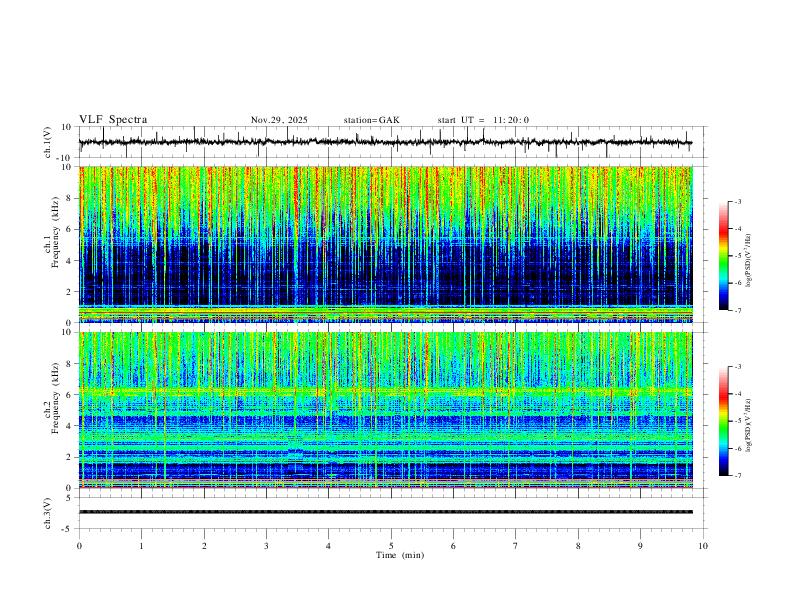Viewport: 792px width, 612px height.
Task: Click tick label 7 on Time axis
Action: [x=516, y=546]
